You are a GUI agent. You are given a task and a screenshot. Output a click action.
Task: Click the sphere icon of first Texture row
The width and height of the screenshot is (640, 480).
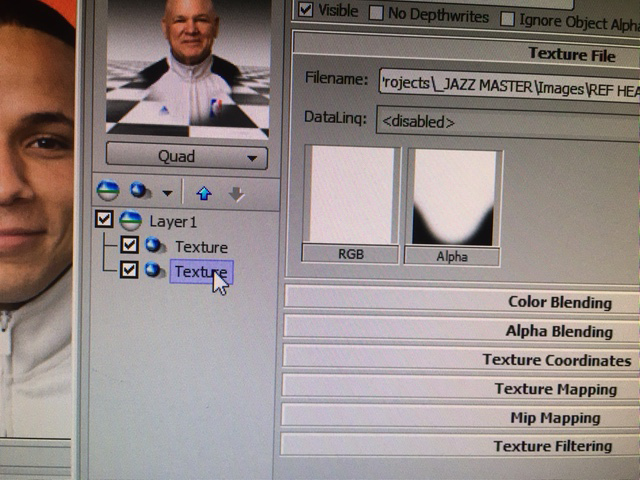155,245
